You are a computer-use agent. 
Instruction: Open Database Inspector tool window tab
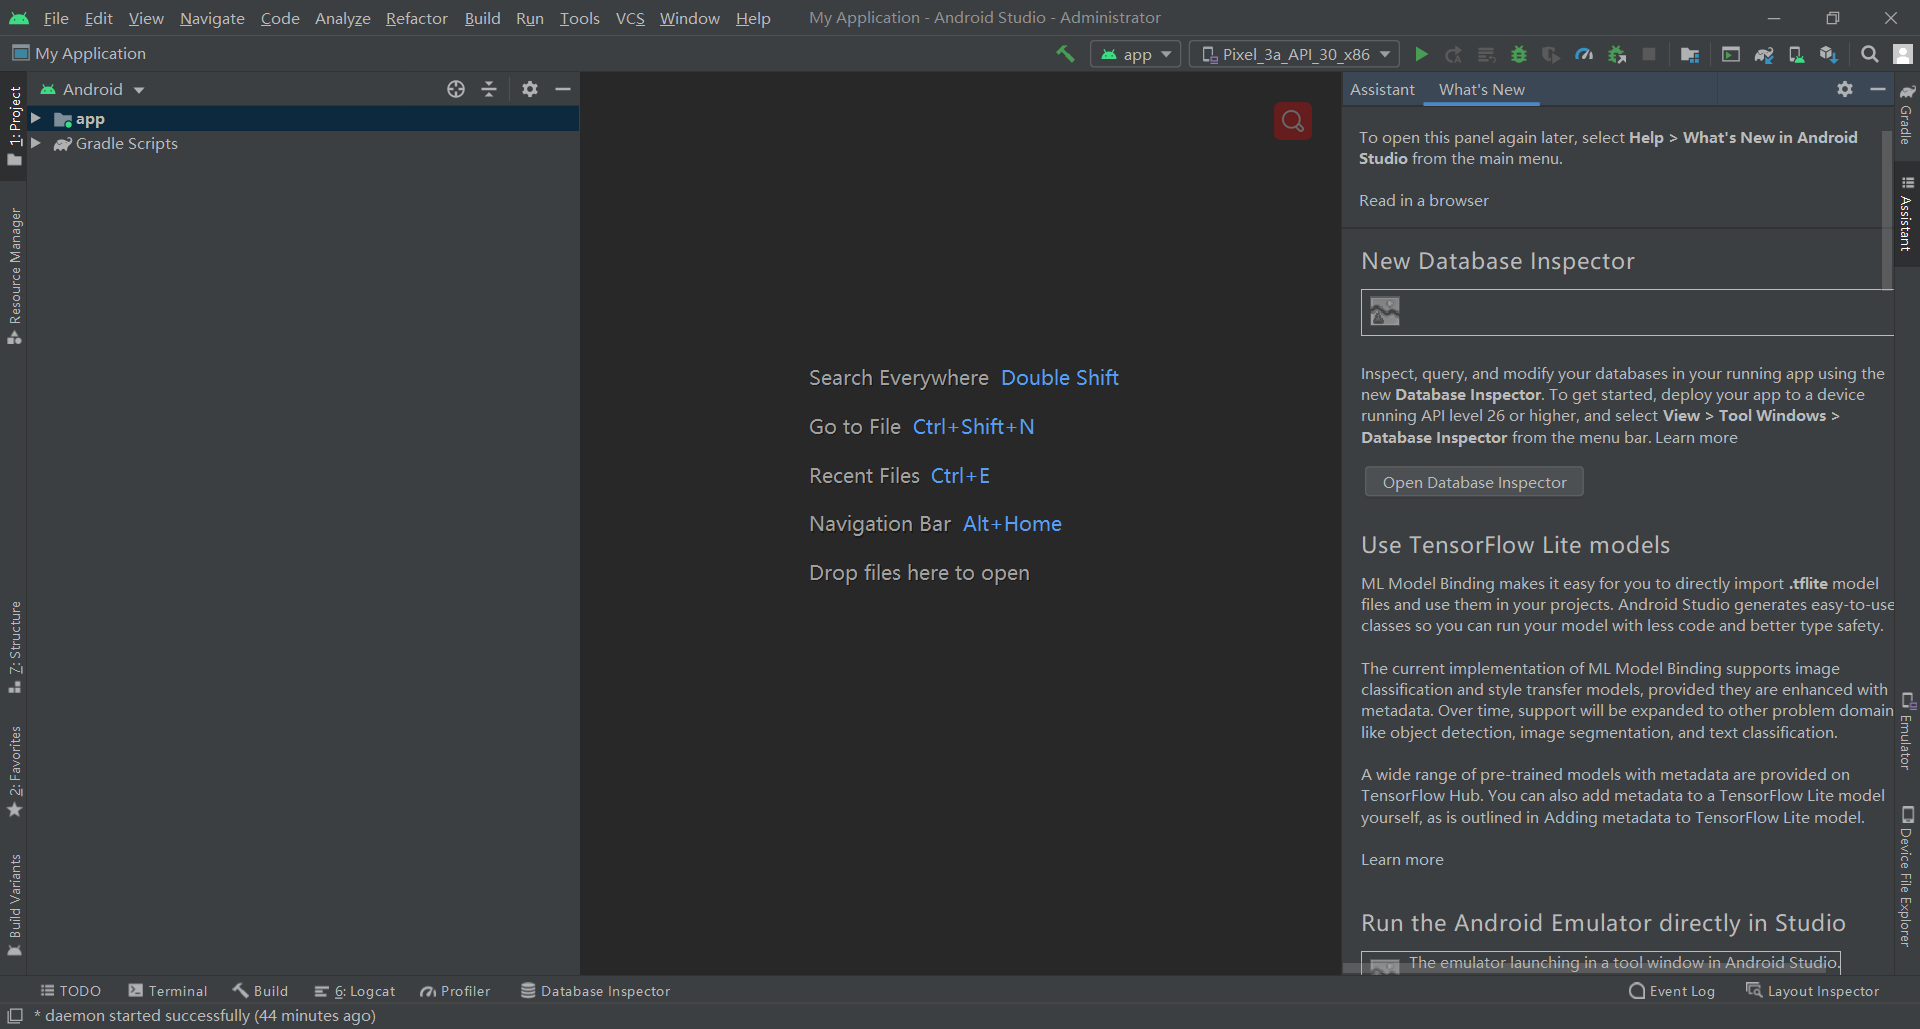click(x=595, y=991)
